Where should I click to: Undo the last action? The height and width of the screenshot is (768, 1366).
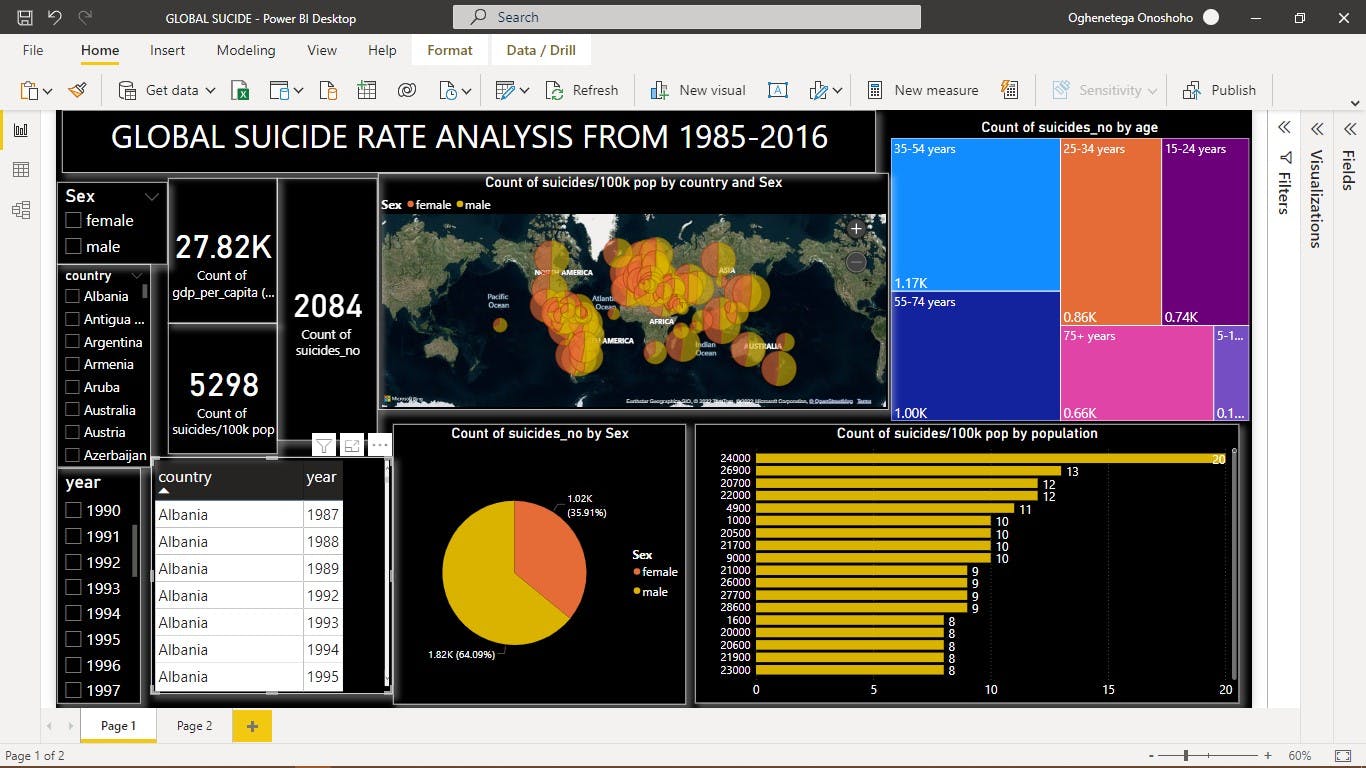(55, 17)
